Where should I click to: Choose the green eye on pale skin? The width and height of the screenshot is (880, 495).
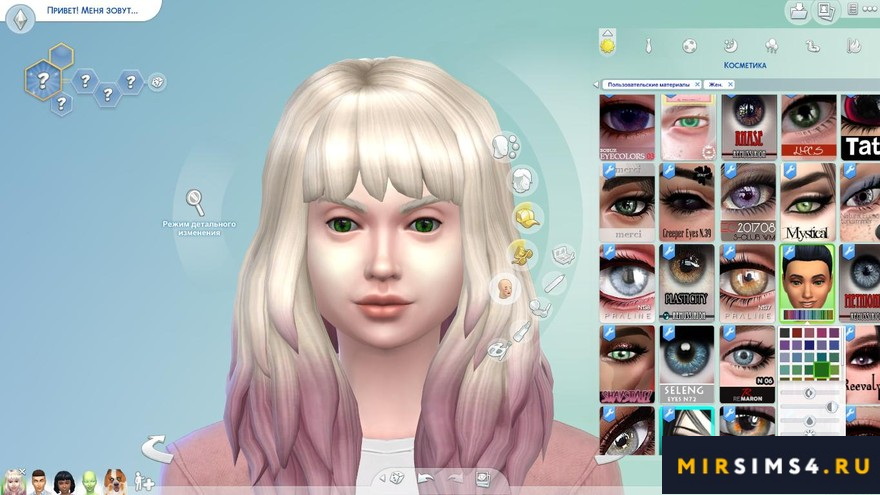pyautogui.click(x=688, y=127)
